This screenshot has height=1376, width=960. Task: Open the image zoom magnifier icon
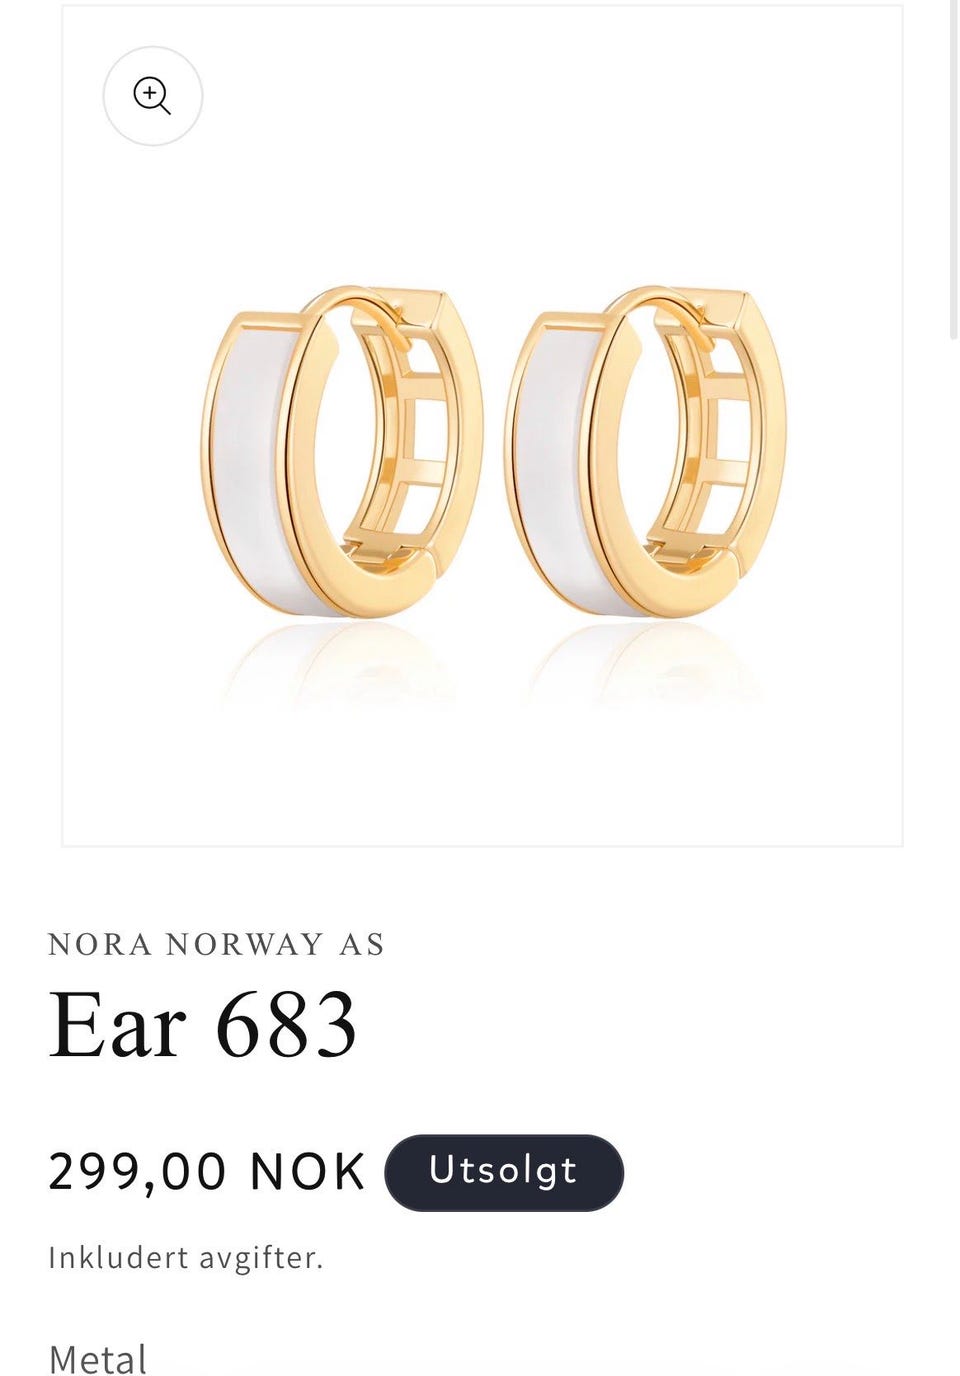click(x=153, y=96)
